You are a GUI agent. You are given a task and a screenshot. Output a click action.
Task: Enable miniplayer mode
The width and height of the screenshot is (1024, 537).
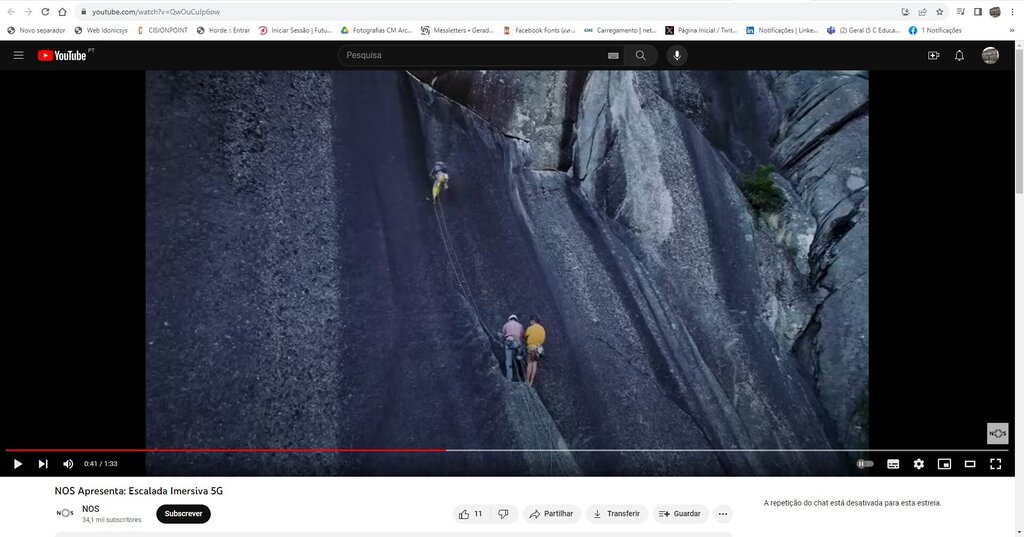pos(944,464)
